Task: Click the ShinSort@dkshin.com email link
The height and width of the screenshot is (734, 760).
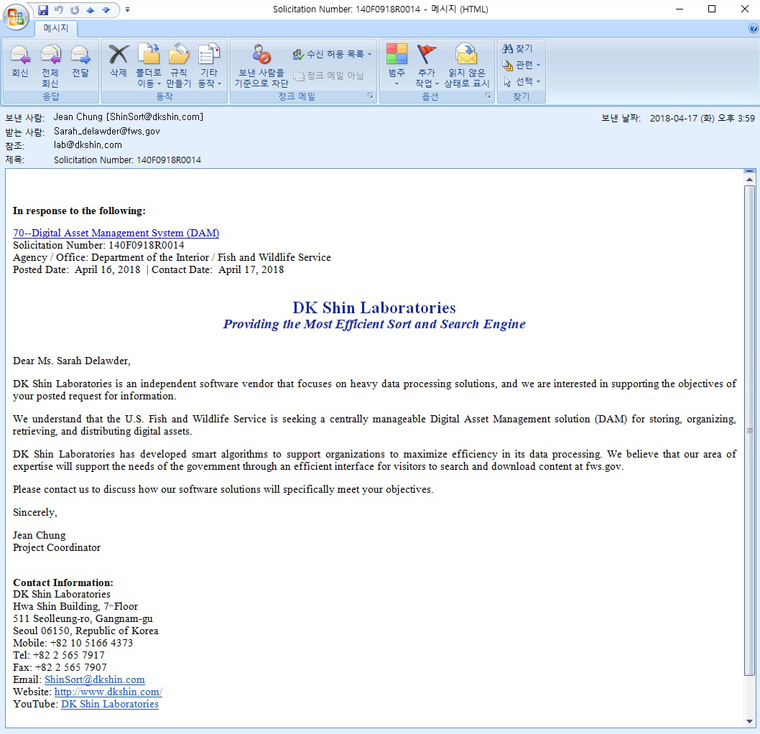Action: [x=94, y=680]
